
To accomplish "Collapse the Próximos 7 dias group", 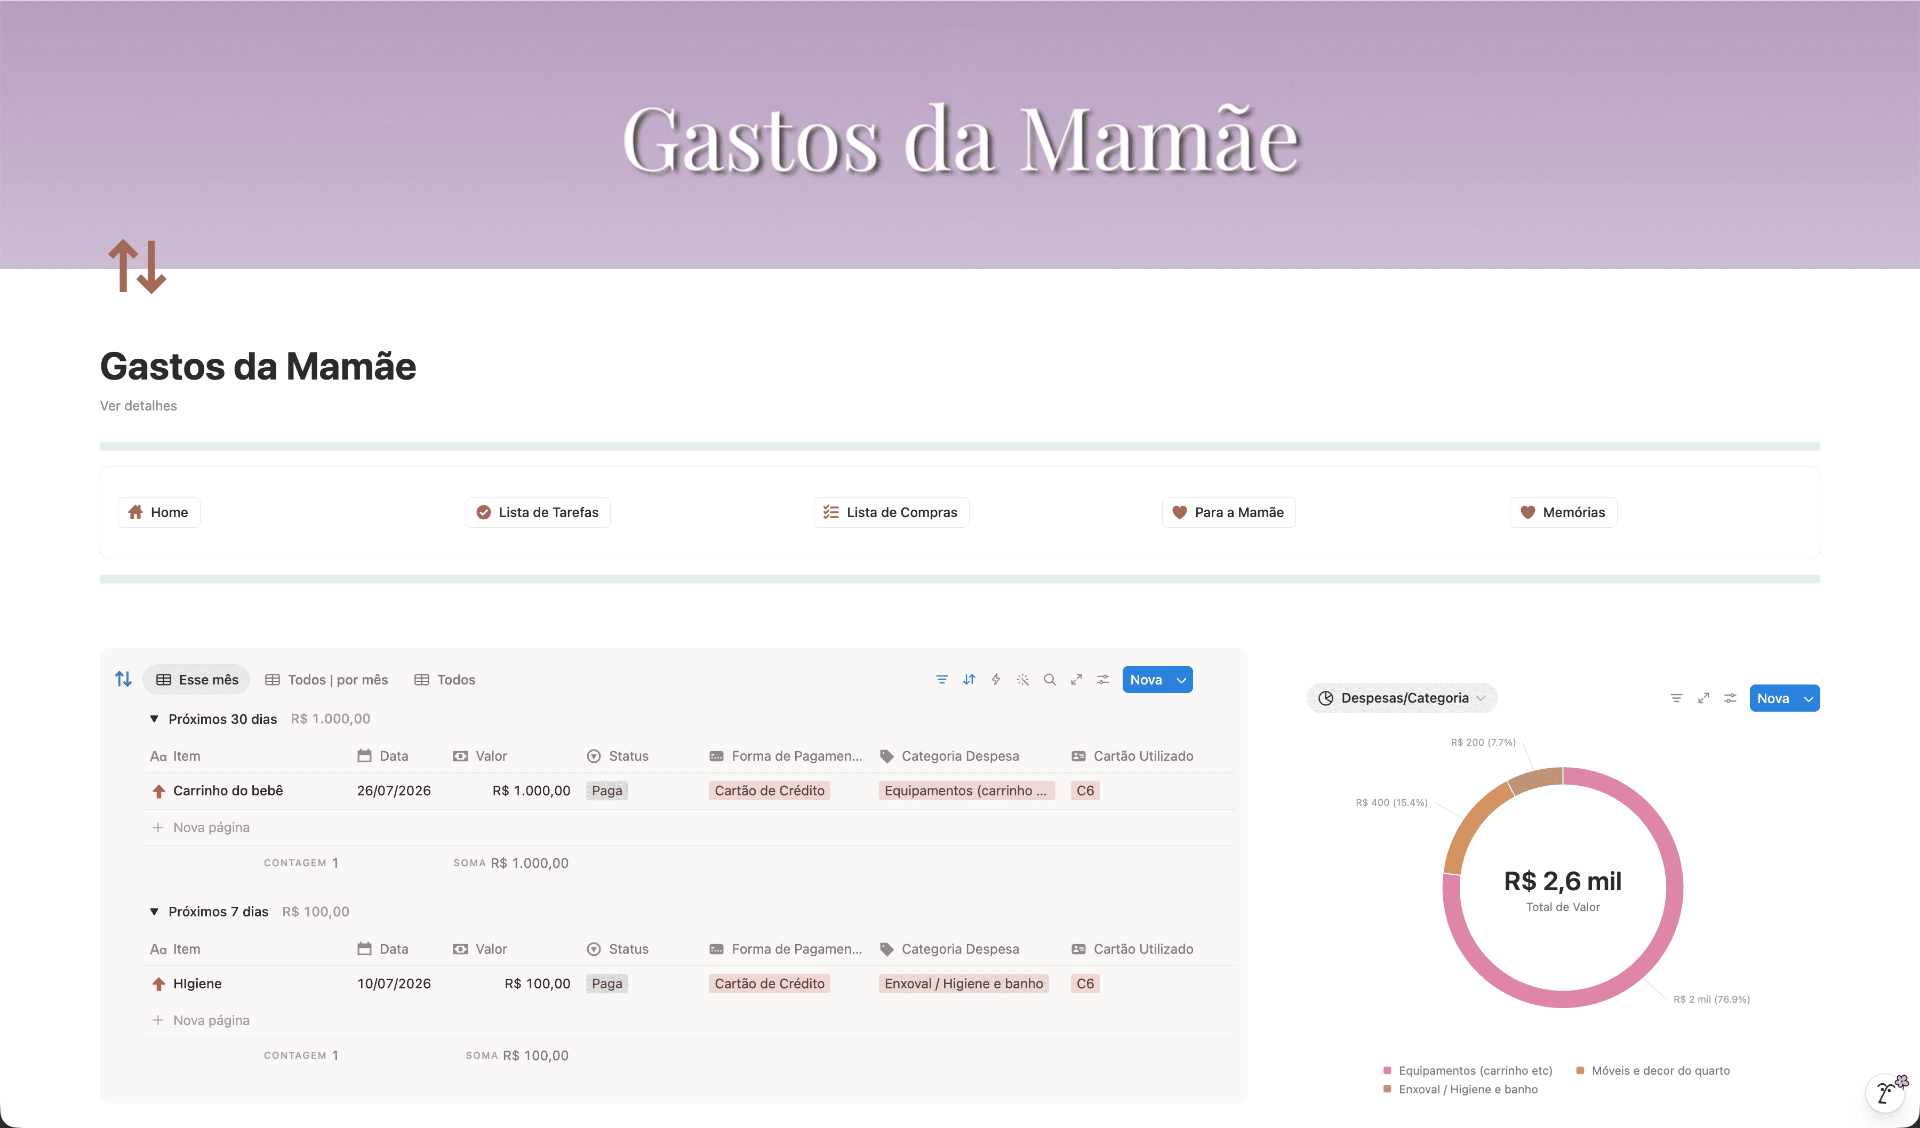I will pyautogui.click(x=154, y=912).
